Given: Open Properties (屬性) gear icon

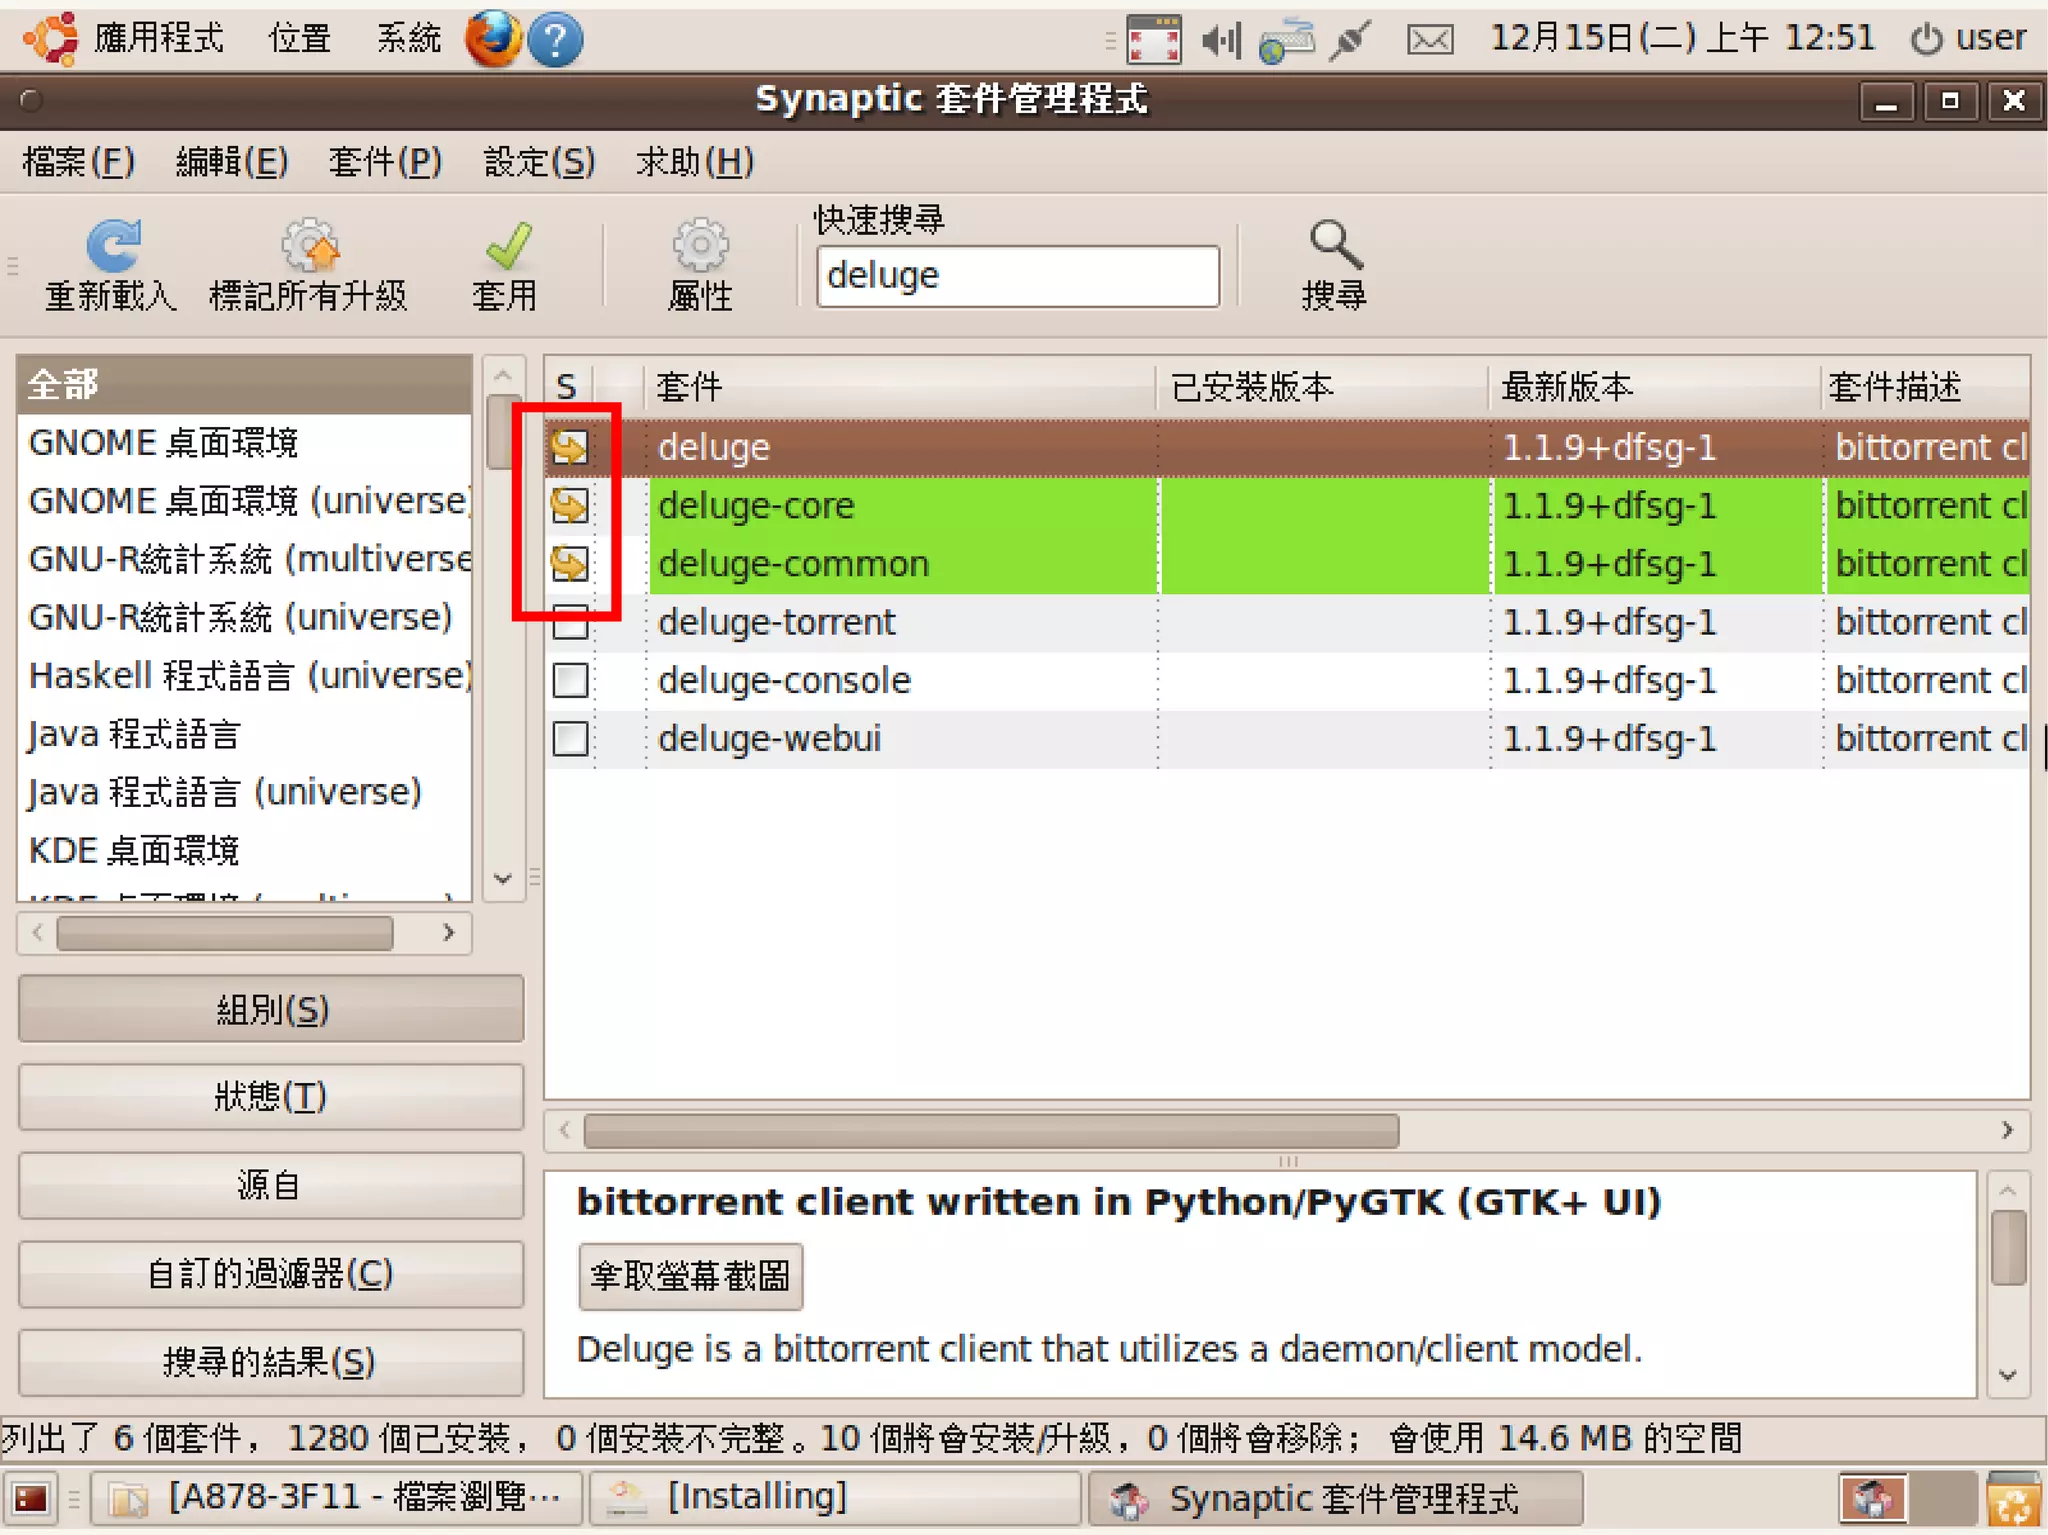Looking at the screenshot, I should click(700, 246).
